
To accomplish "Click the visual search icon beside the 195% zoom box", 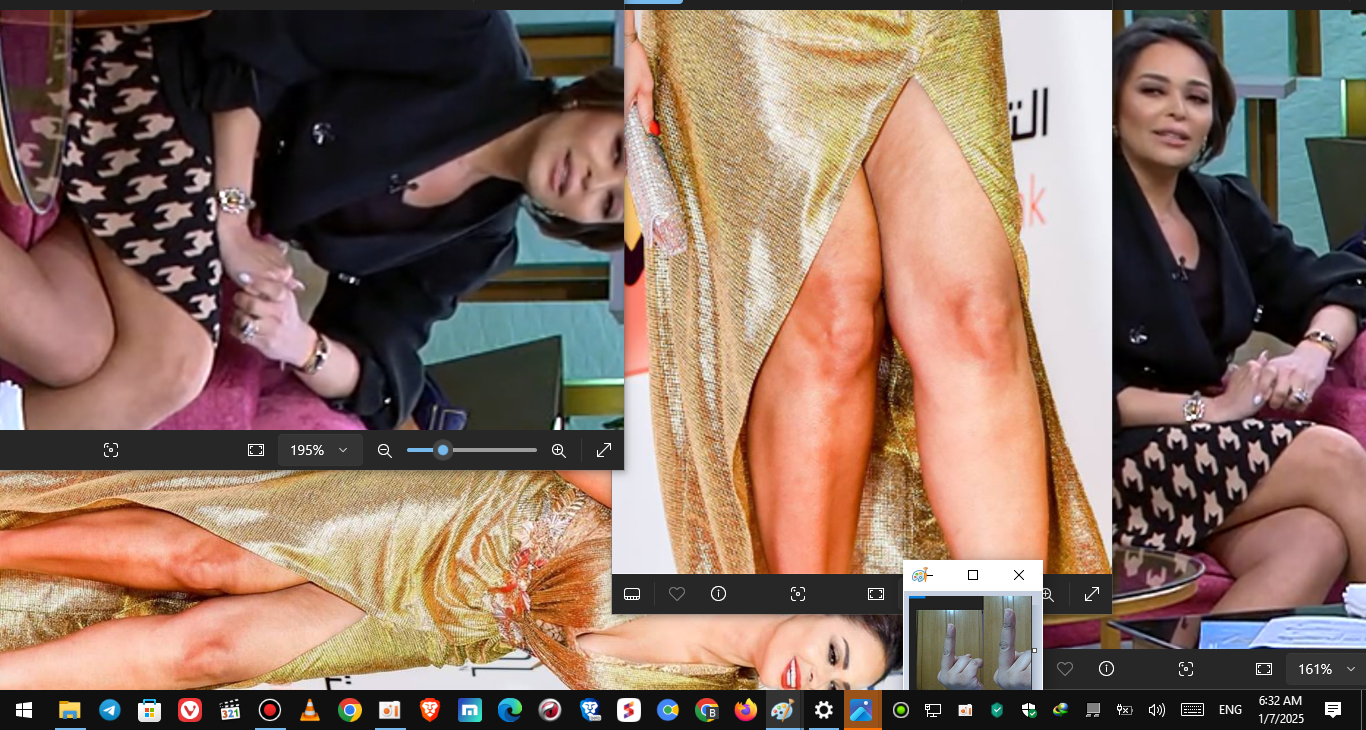I will point(111,451).
